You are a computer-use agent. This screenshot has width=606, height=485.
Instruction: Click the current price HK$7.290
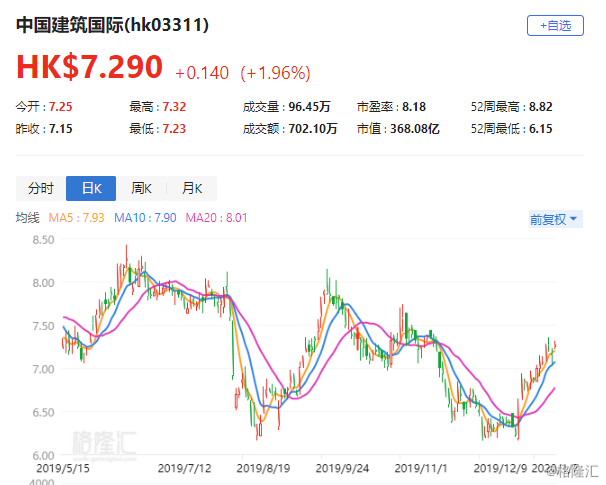tap(89, 67)
